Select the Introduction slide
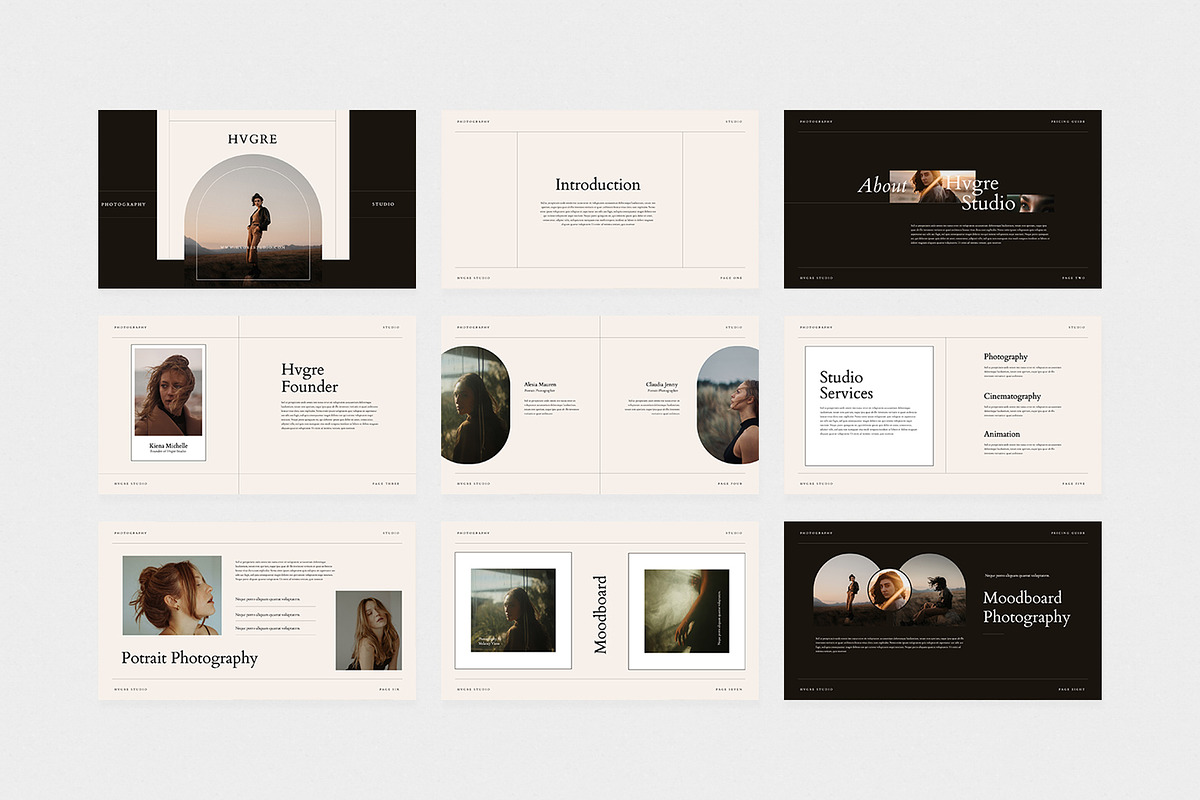Viewport: 1200px width, 800px height. [600, 199]
